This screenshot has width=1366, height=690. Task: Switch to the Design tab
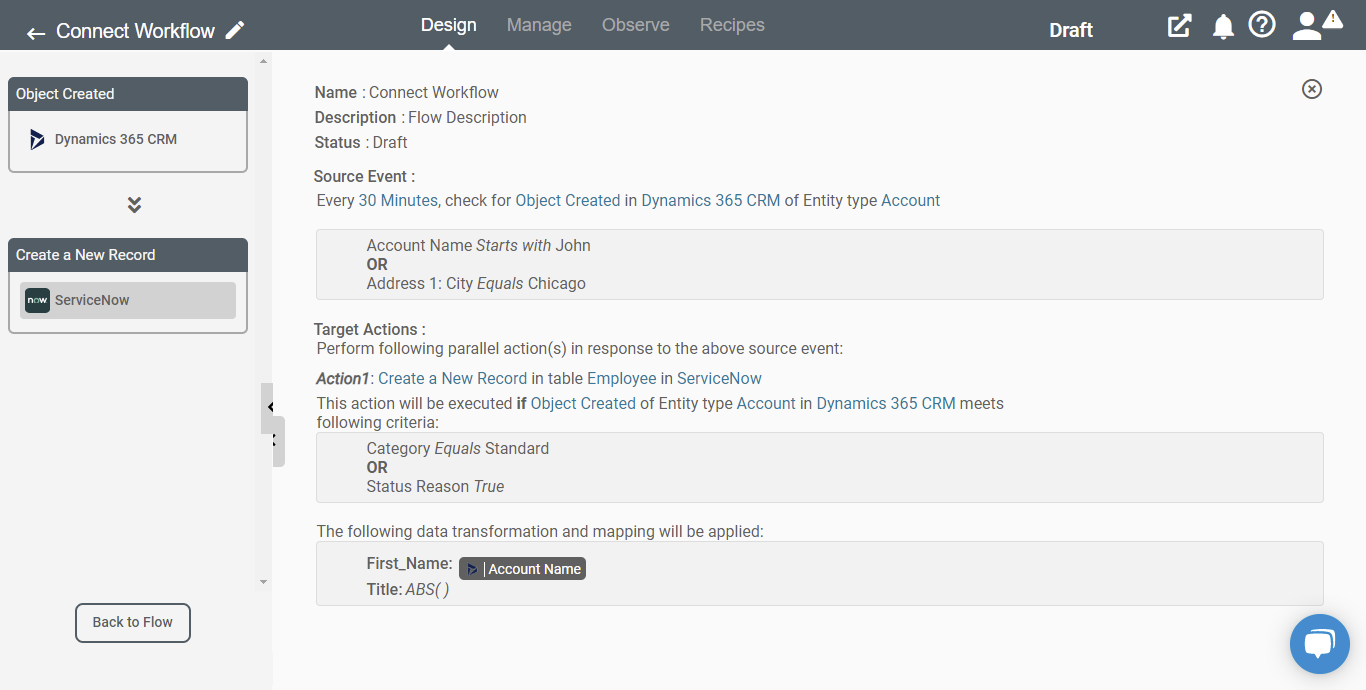tap(449, 25)
